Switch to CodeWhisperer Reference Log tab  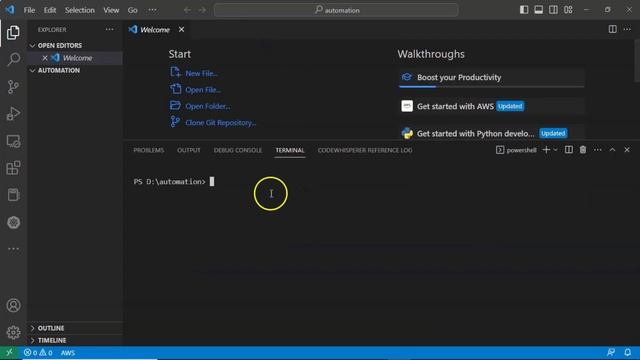pos(365,150)
